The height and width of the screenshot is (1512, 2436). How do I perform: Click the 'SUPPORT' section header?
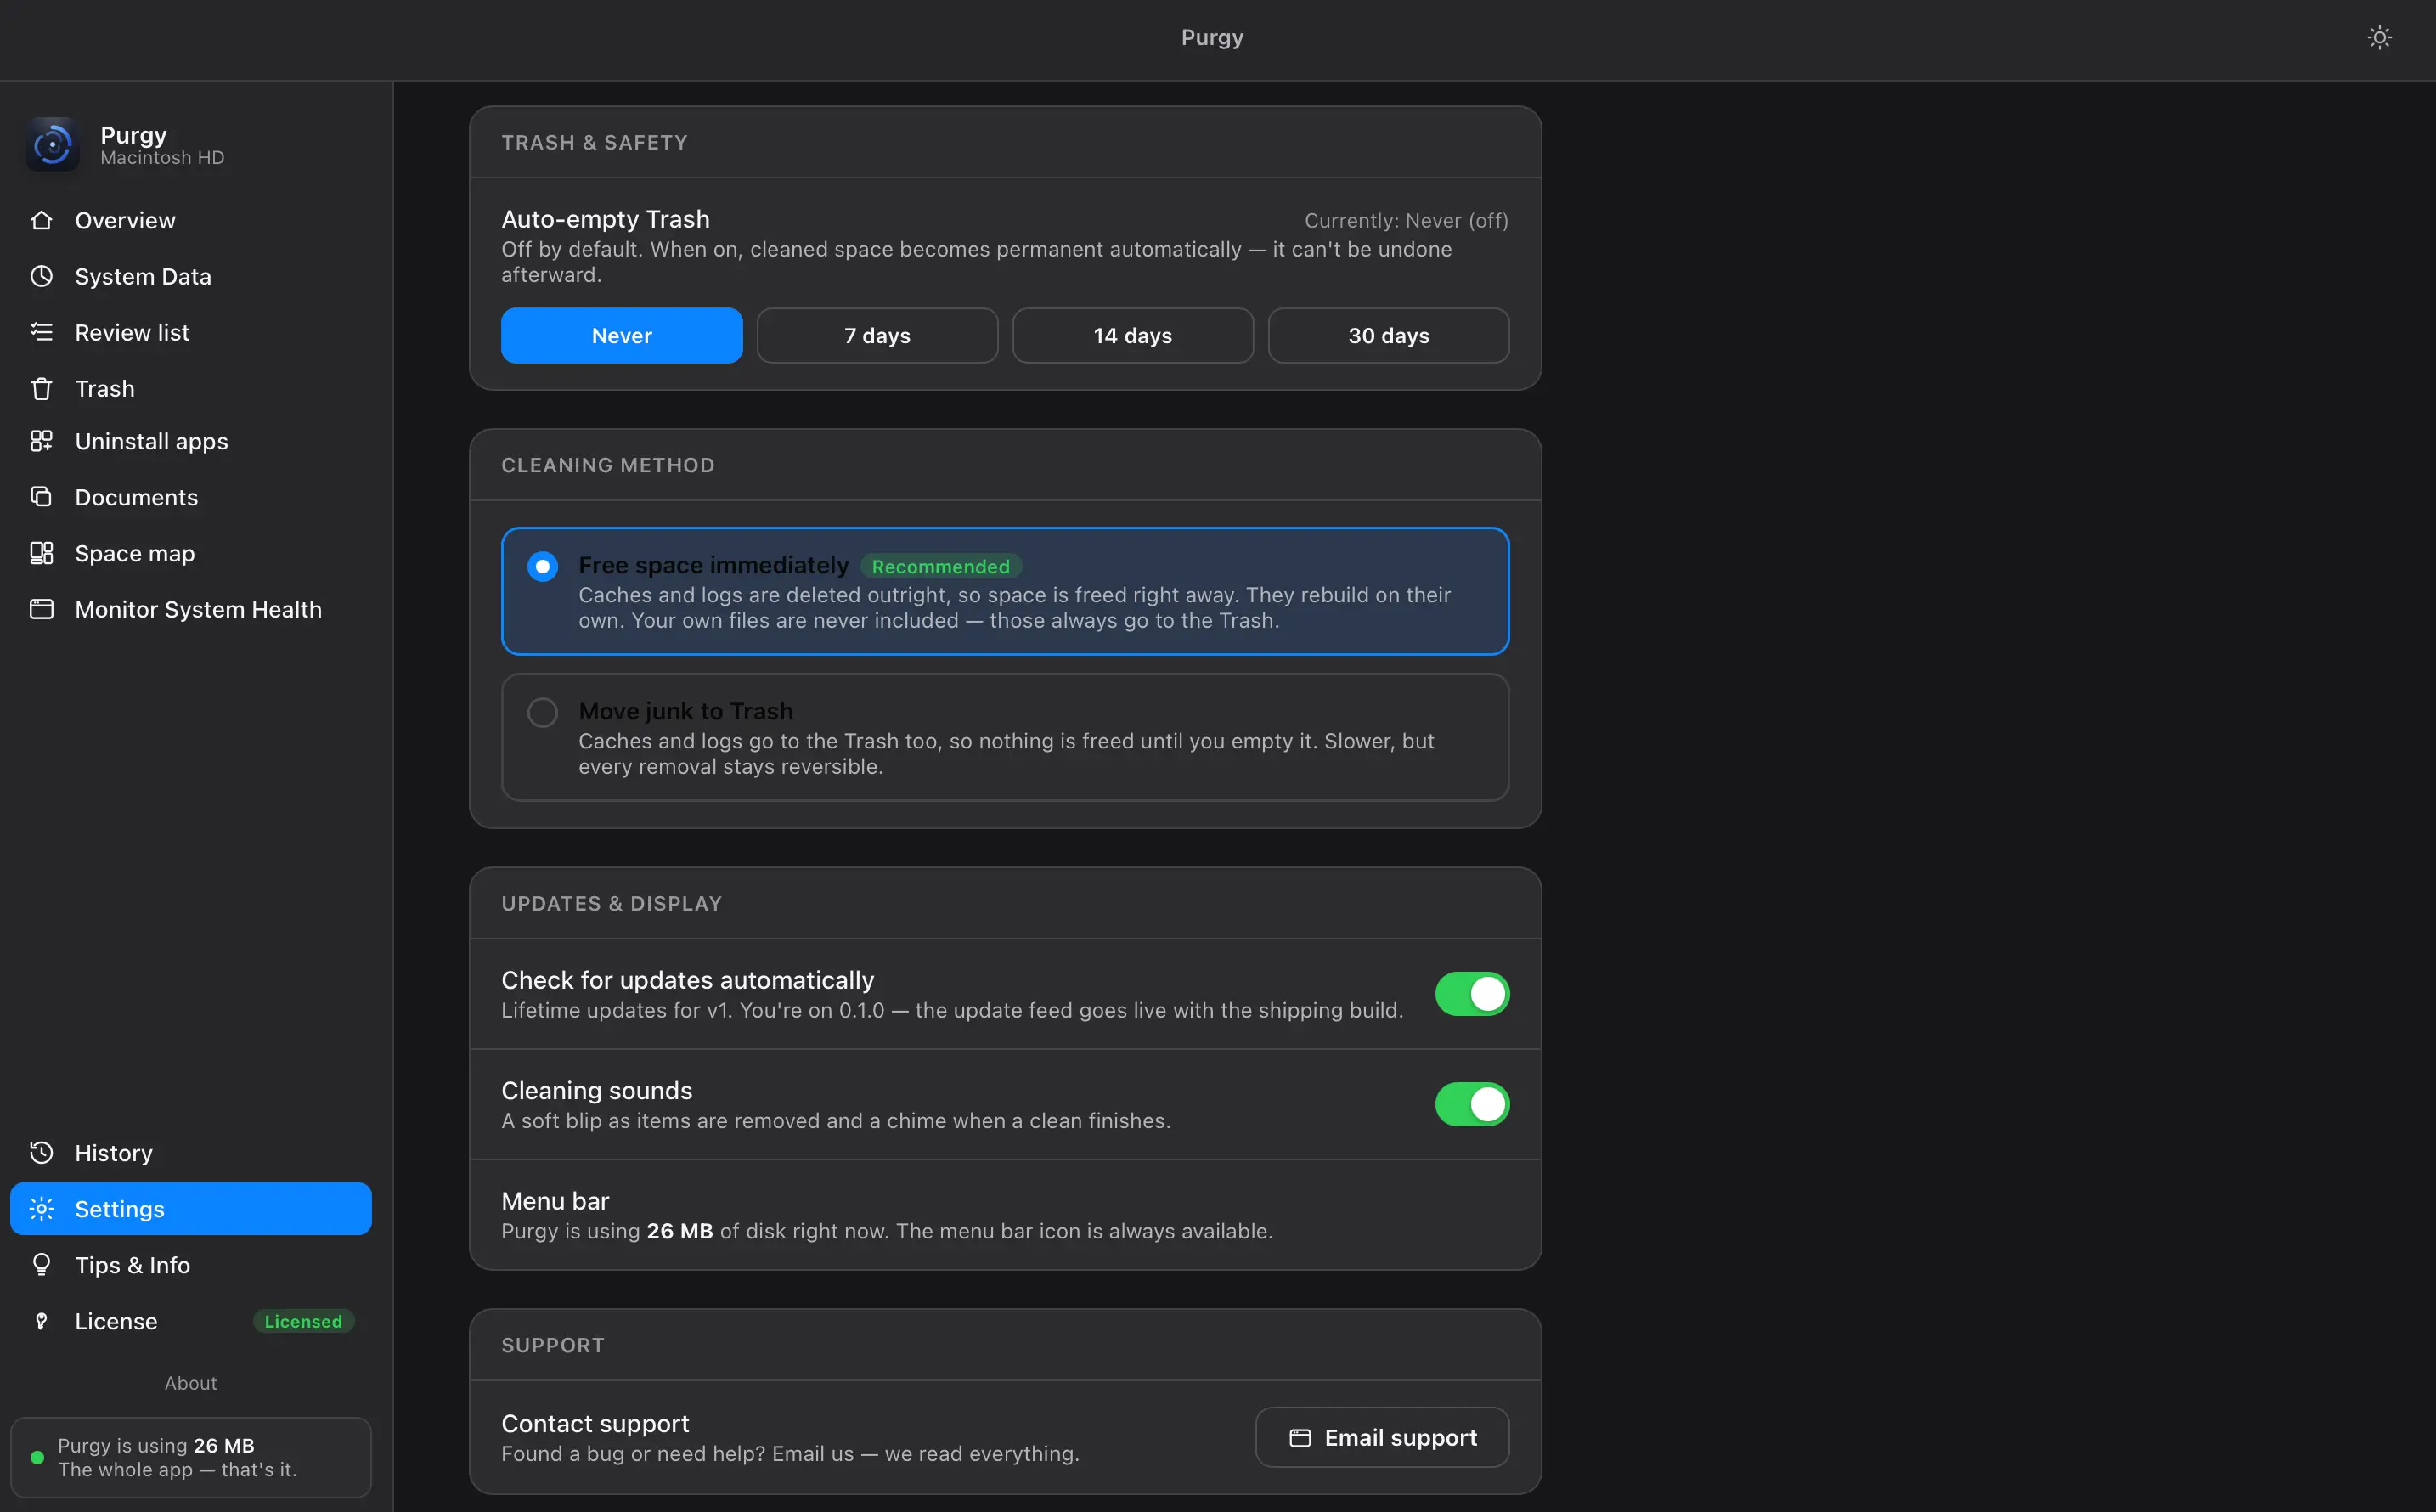point(553,1346)
